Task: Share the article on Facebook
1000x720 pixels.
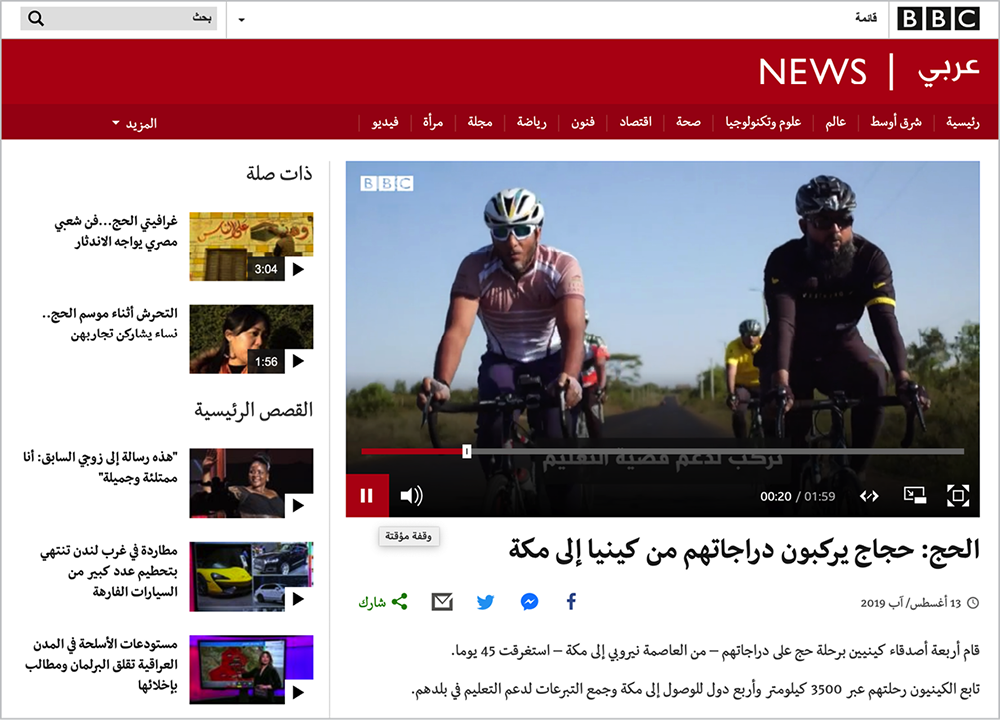Action: (x=570, y=601)
